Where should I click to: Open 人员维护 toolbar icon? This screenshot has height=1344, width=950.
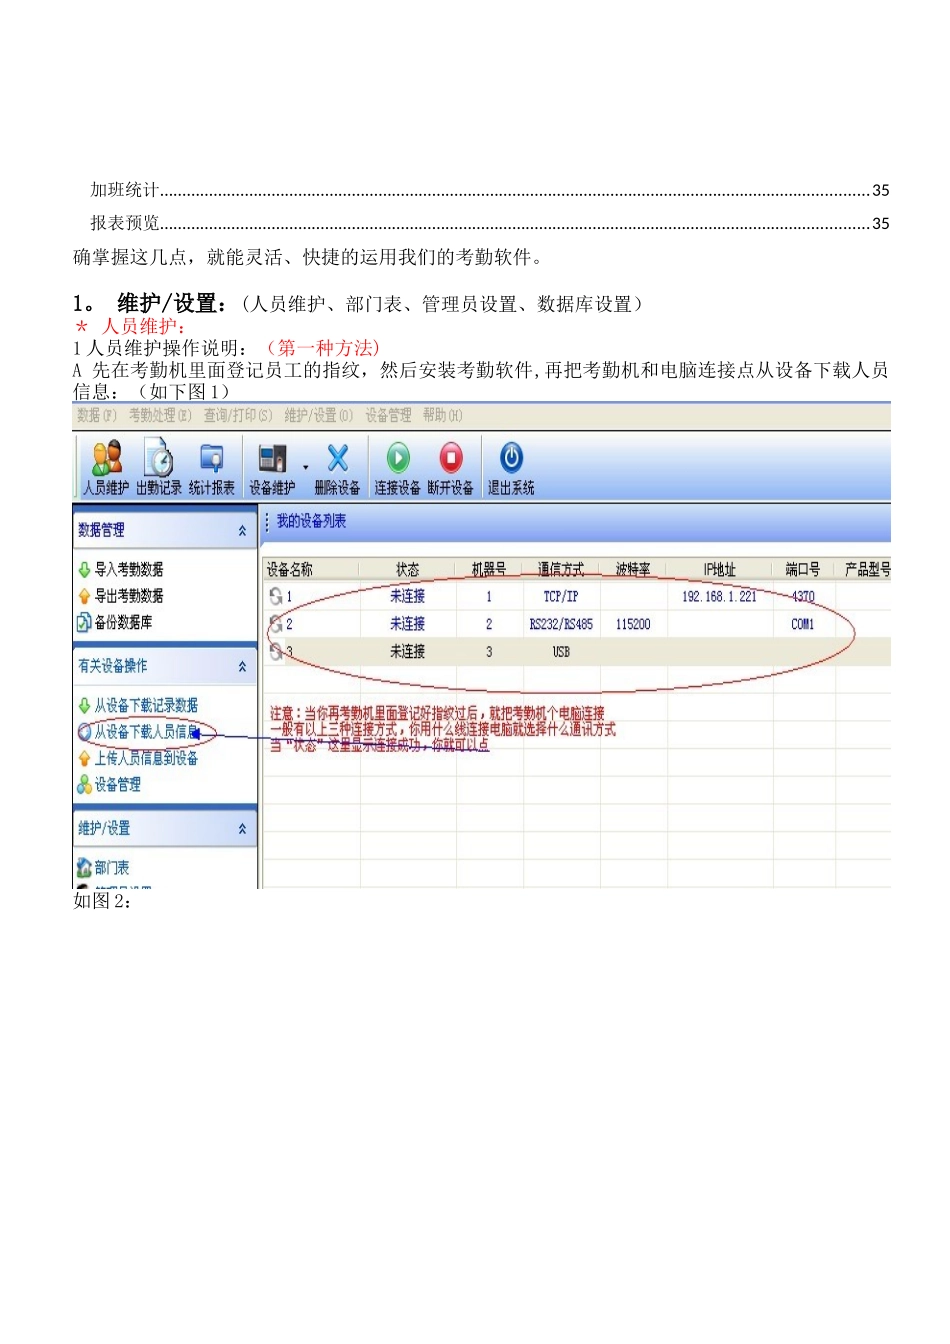tap(106, 468)
